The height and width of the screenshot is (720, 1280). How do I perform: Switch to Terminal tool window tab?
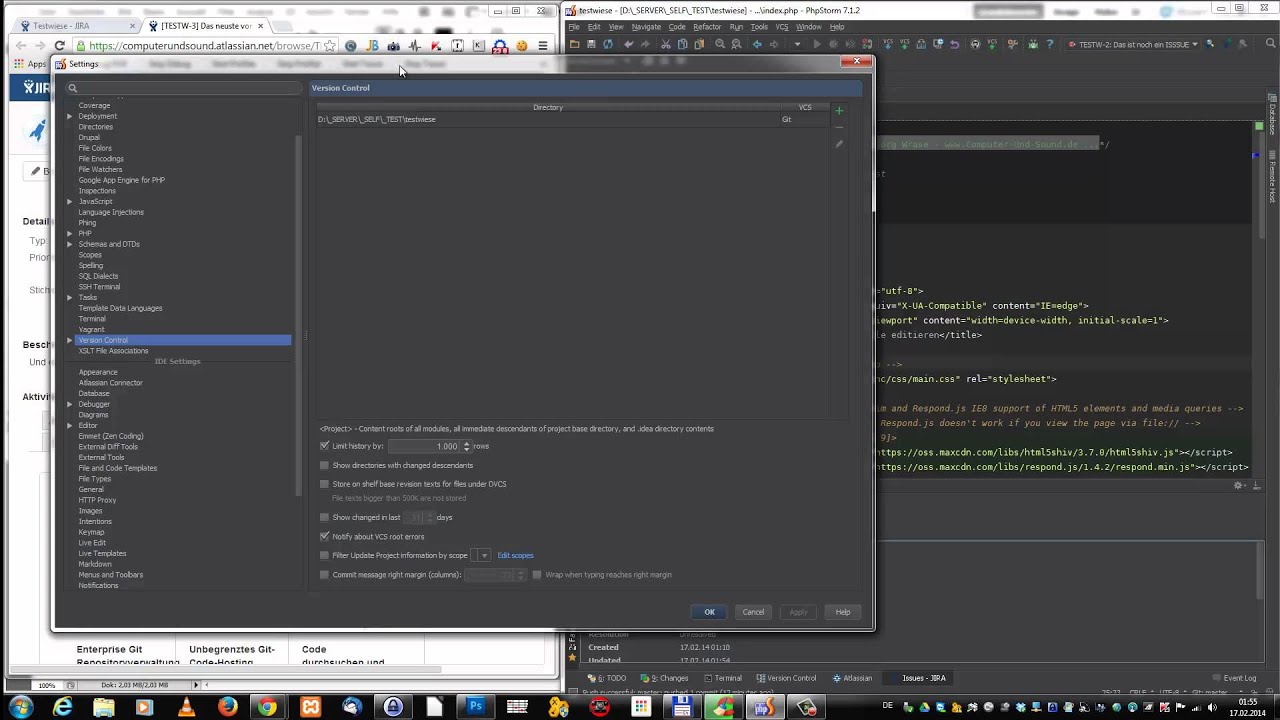point(721,678)
